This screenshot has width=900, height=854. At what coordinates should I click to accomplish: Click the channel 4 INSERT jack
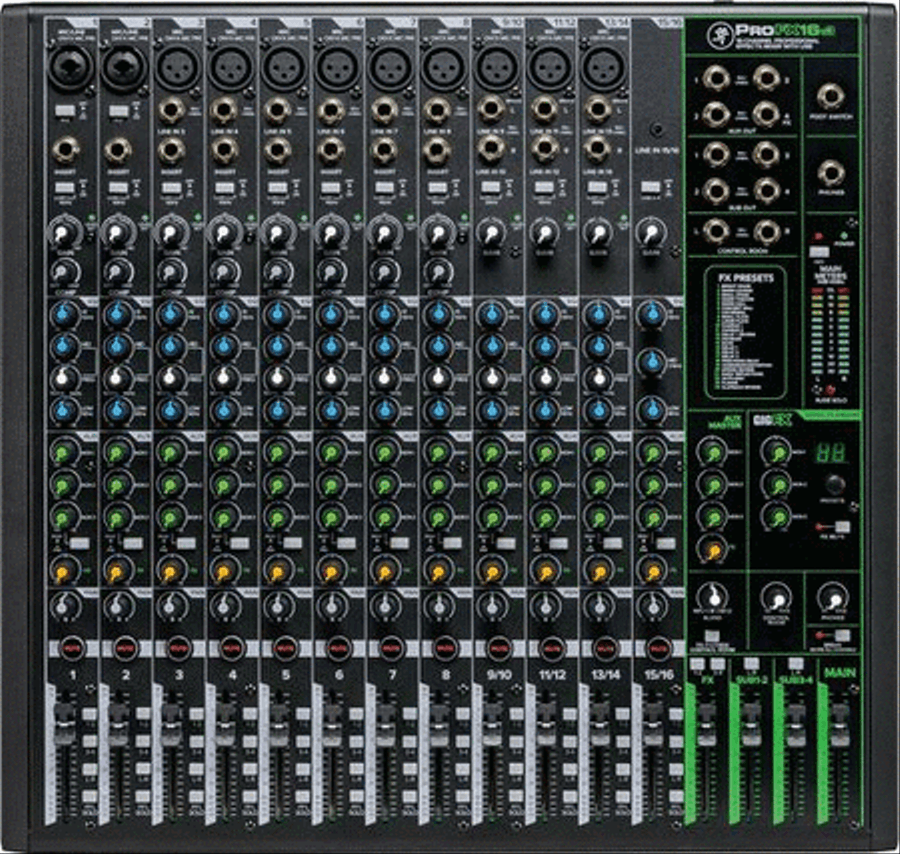[224, 151]
